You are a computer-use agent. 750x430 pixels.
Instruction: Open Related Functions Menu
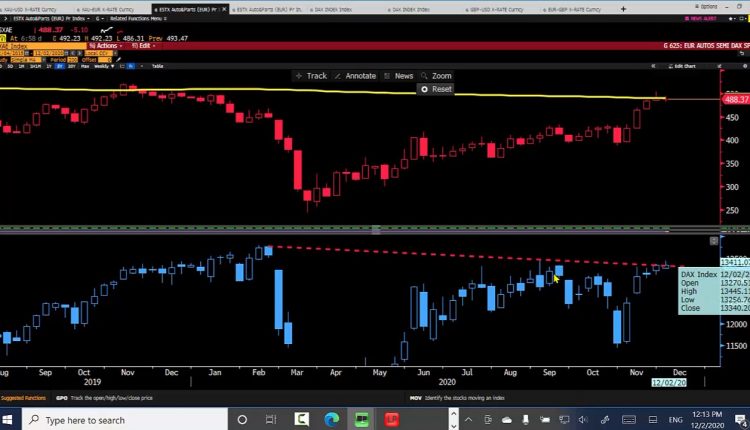138,18
